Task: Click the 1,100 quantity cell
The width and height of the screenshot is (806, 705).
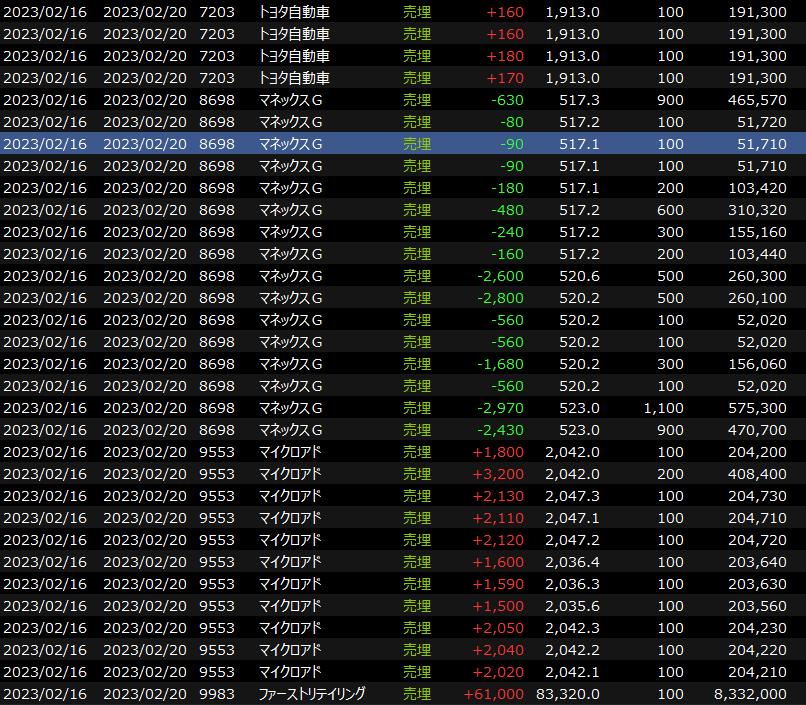Action: [x=664, y=408]
